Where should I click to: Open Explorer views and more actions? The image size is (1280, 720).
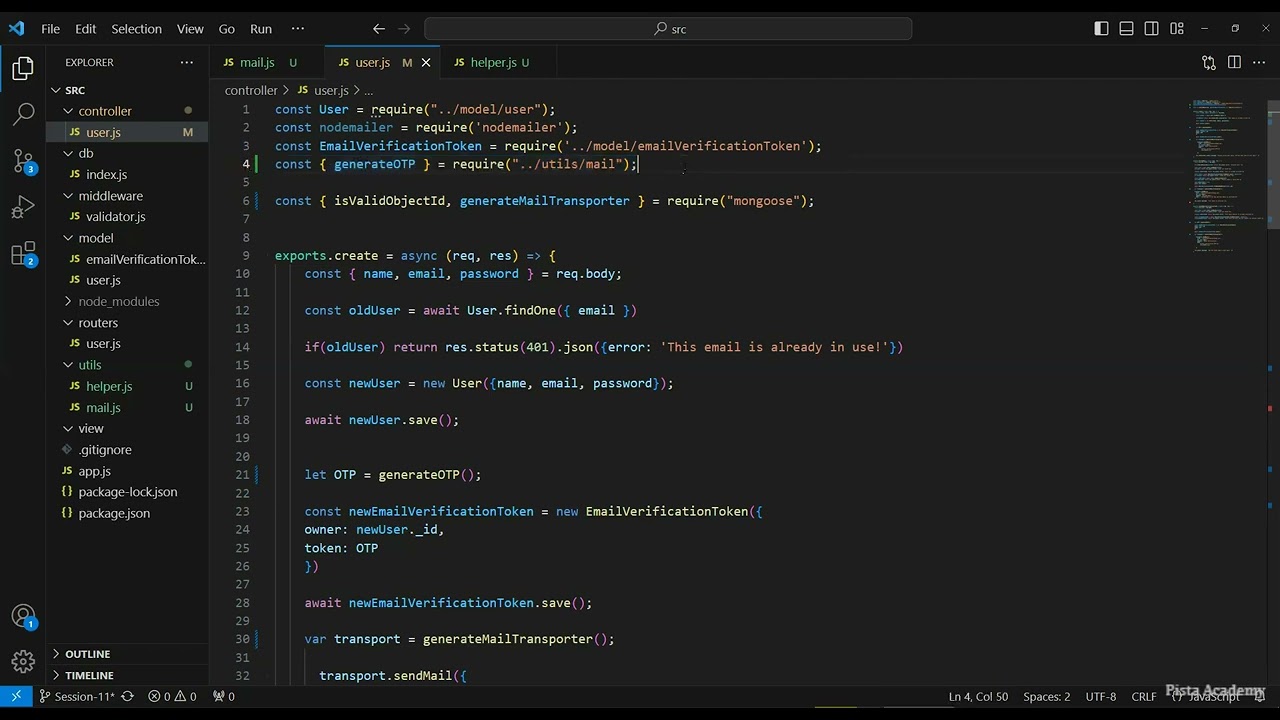click(x=187, y=62)
